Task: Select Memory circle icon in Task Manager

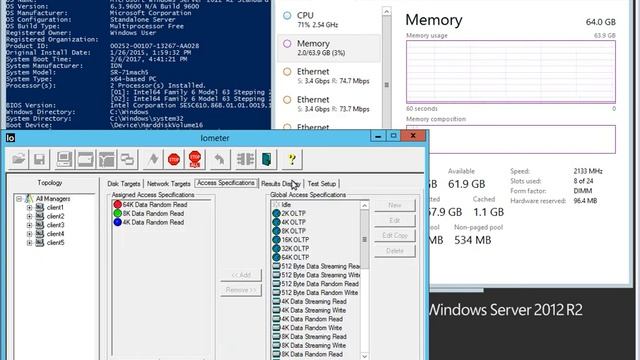Action: tap(287, 44)
